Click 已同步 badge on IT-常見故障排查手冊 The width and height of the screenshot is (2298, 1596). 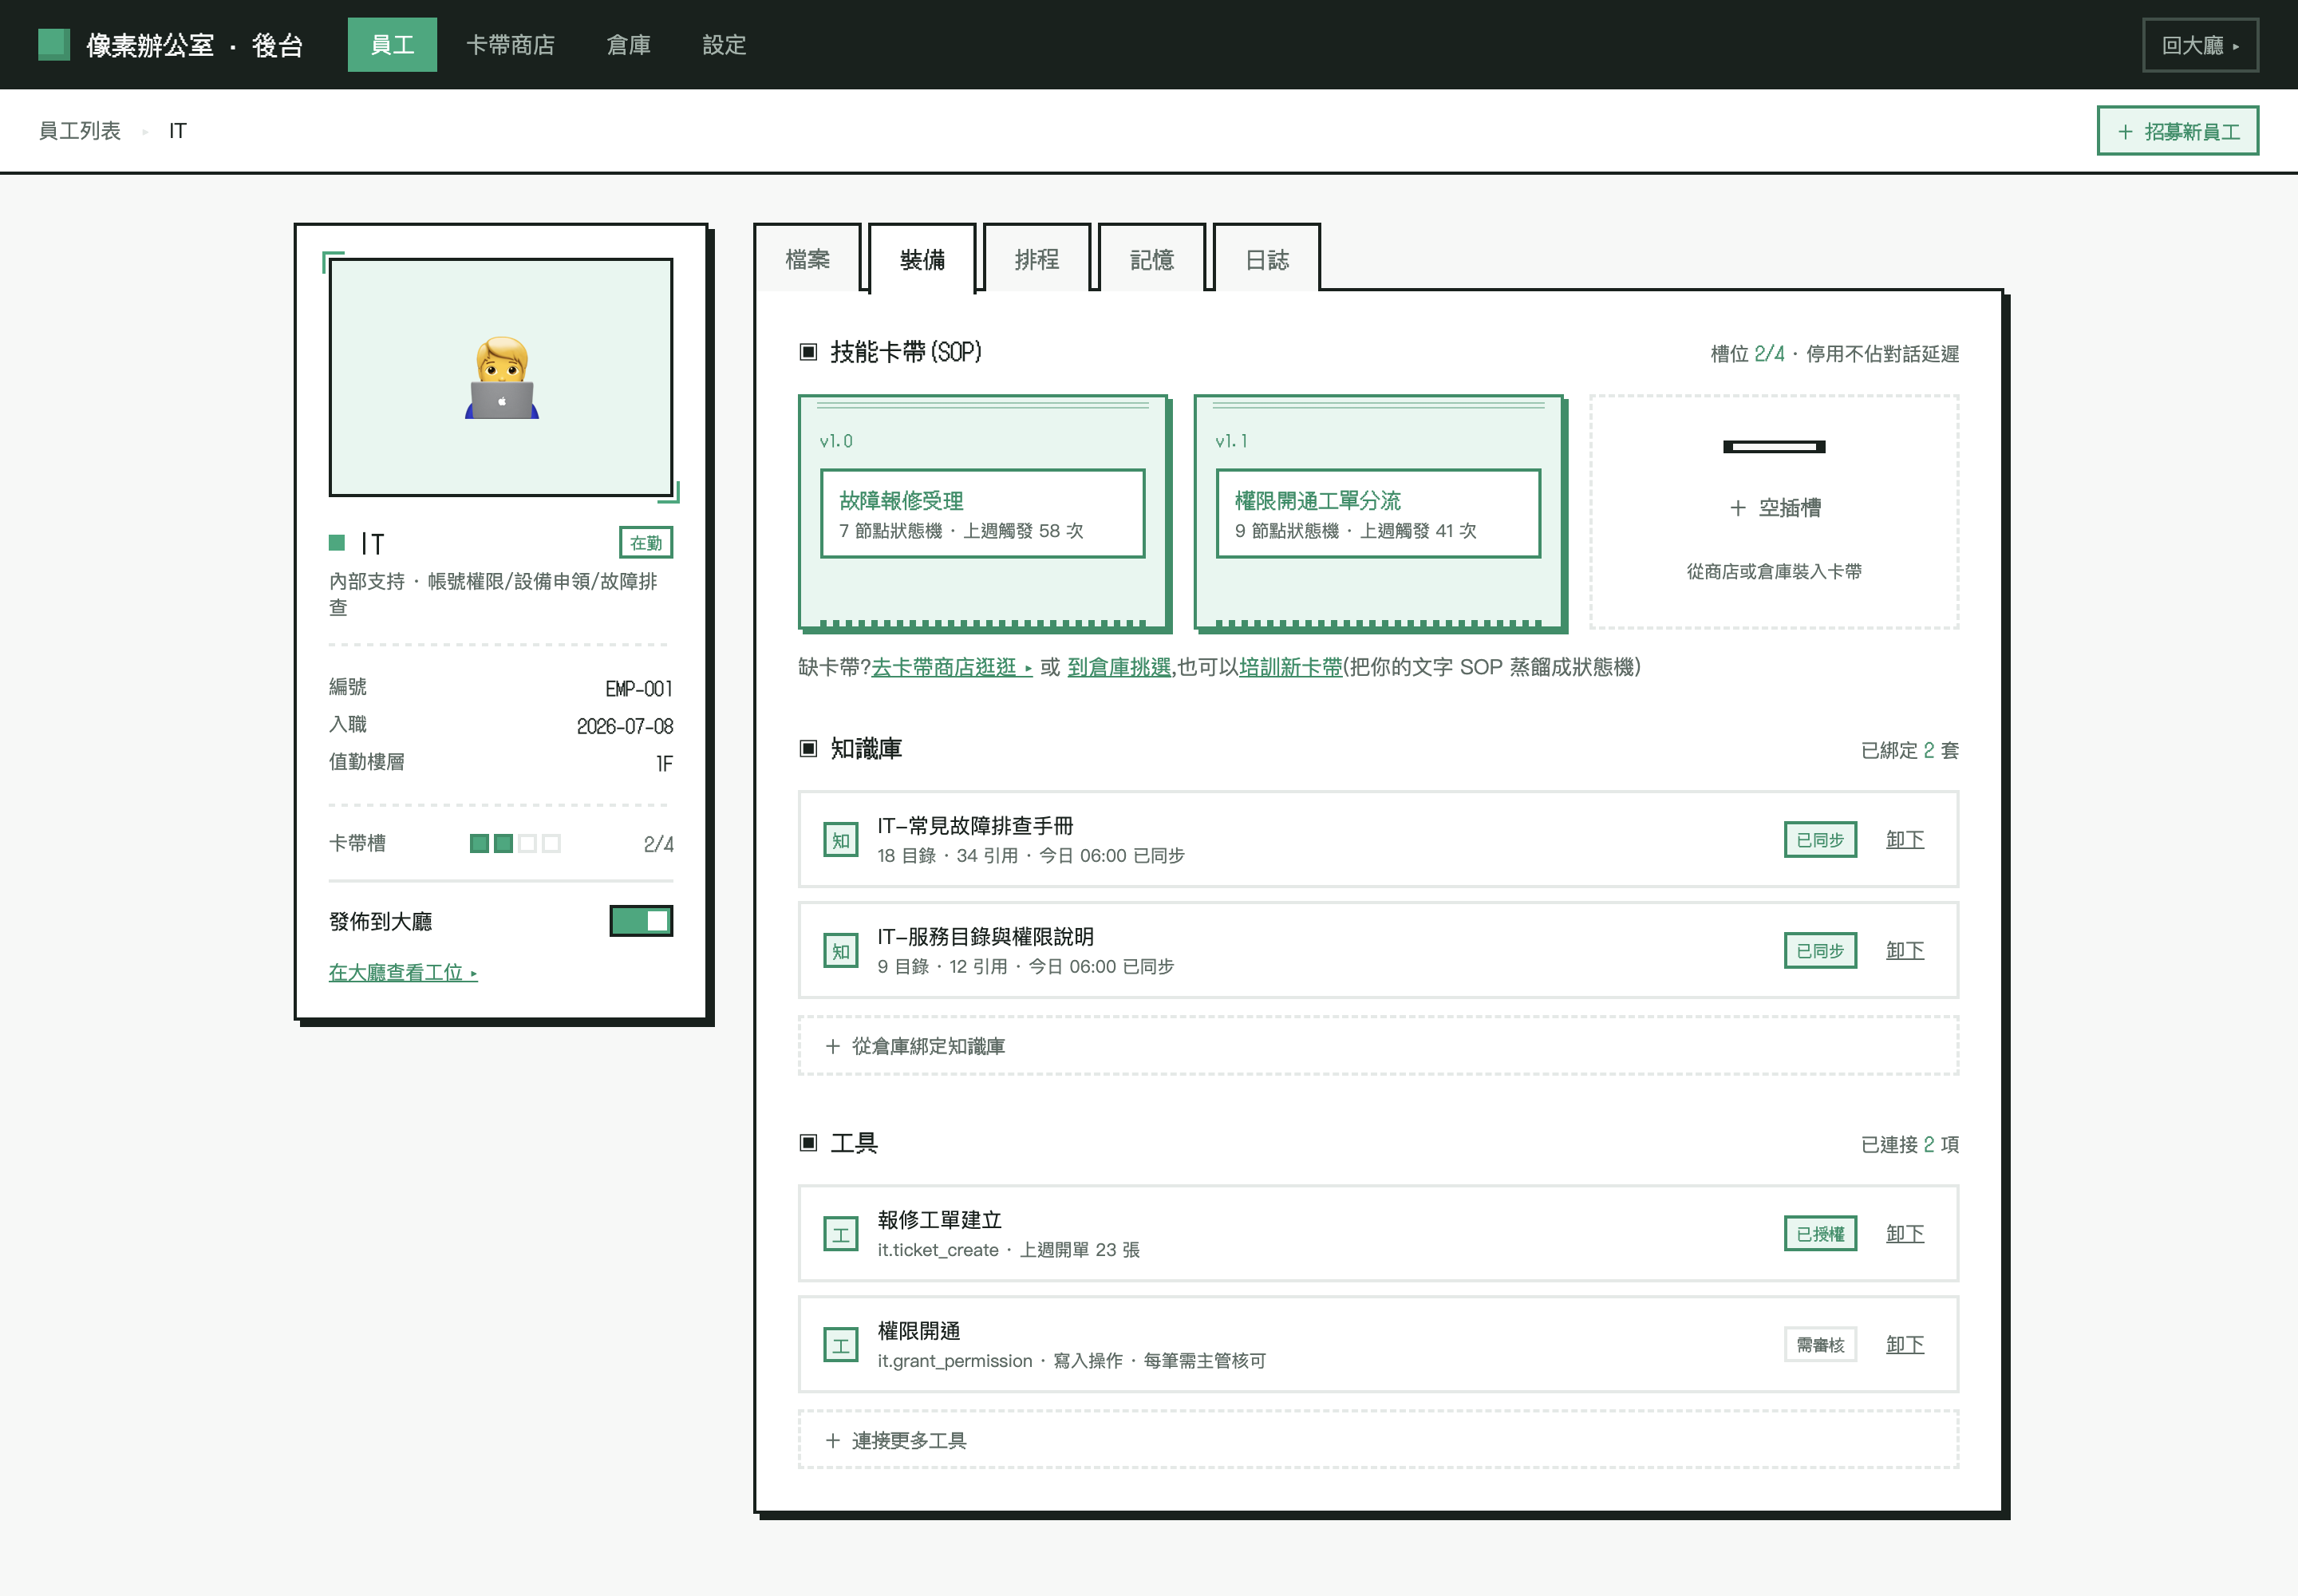click(1820, 840)
